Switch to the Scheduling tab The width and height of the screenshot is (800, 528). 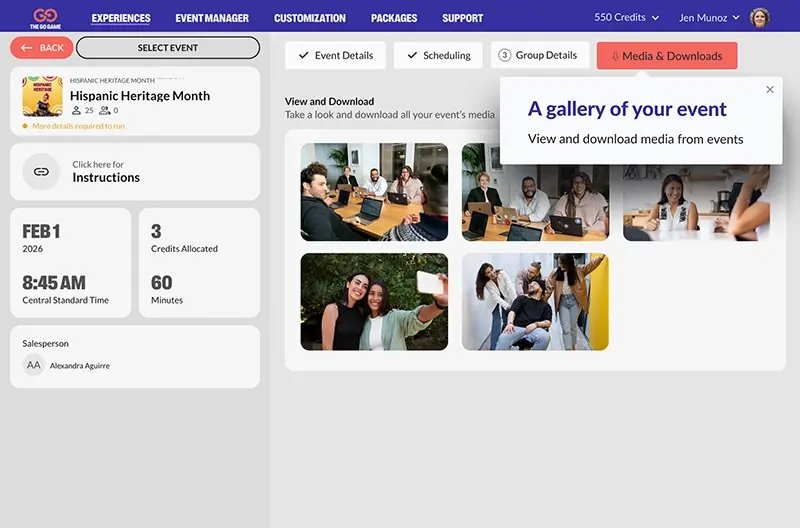(440, 56)
